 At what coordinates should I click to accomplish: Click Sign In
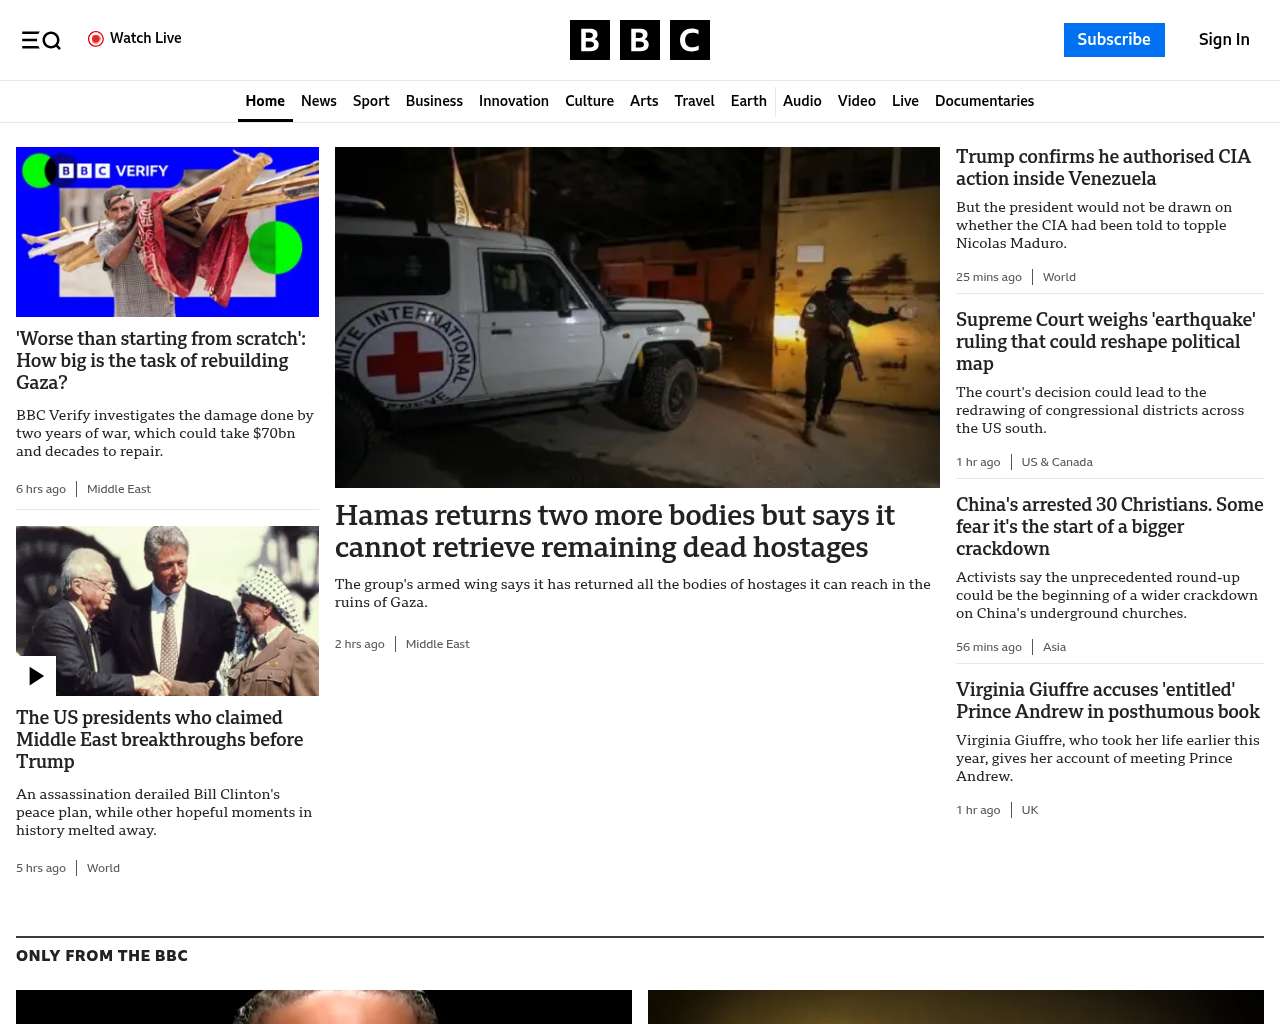1224,40
